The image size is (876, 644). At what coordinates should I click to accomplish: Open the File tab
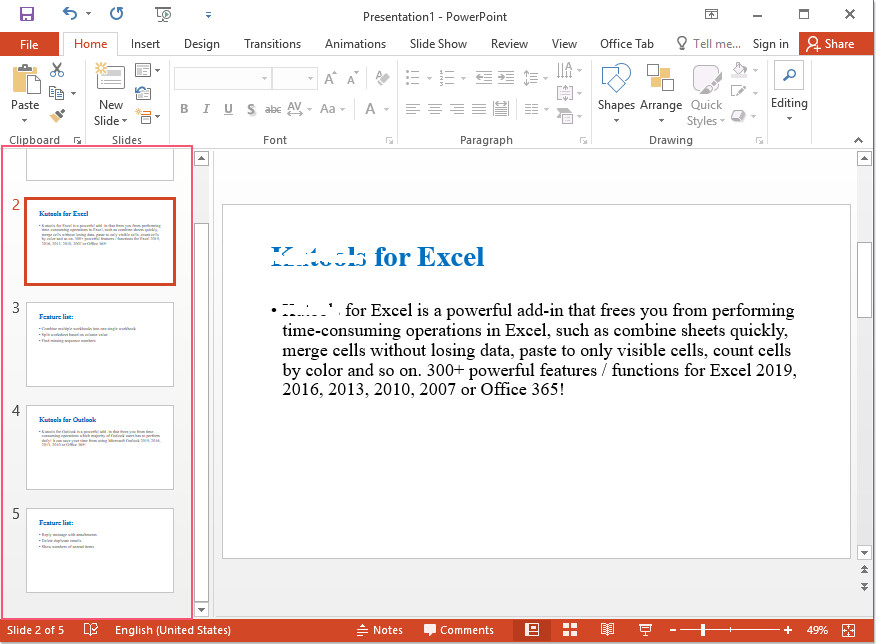[x=29, y=44]
